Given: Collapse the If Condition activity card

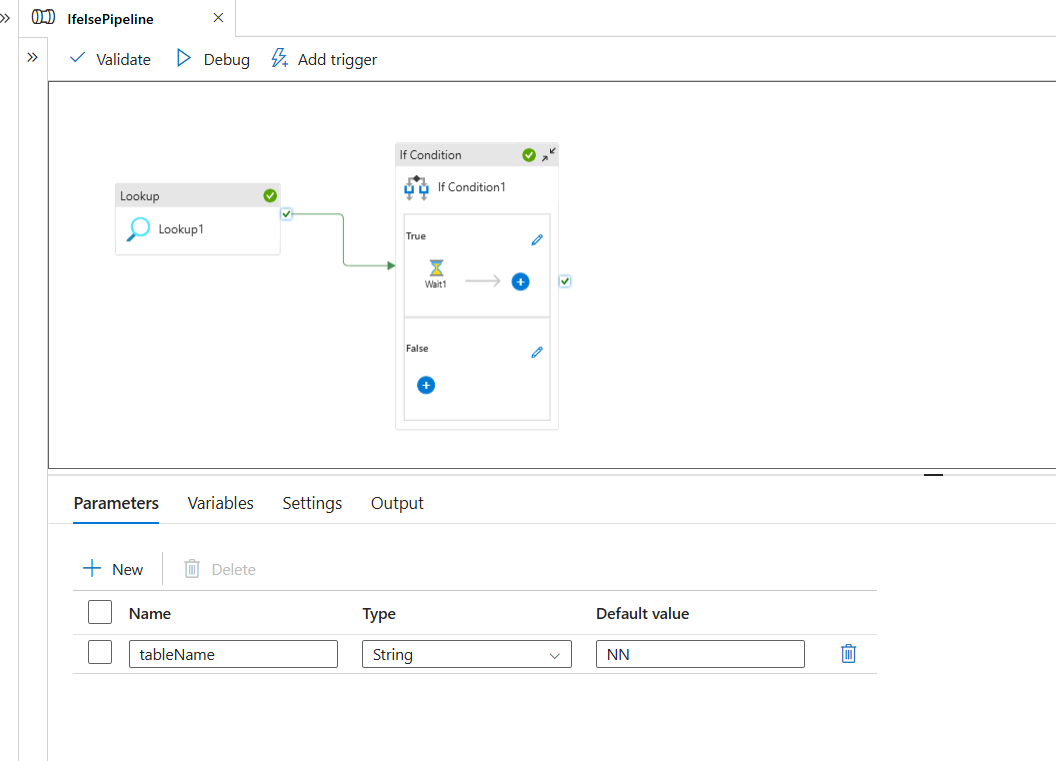Looking at the screenshot, I should pos(546,155).
